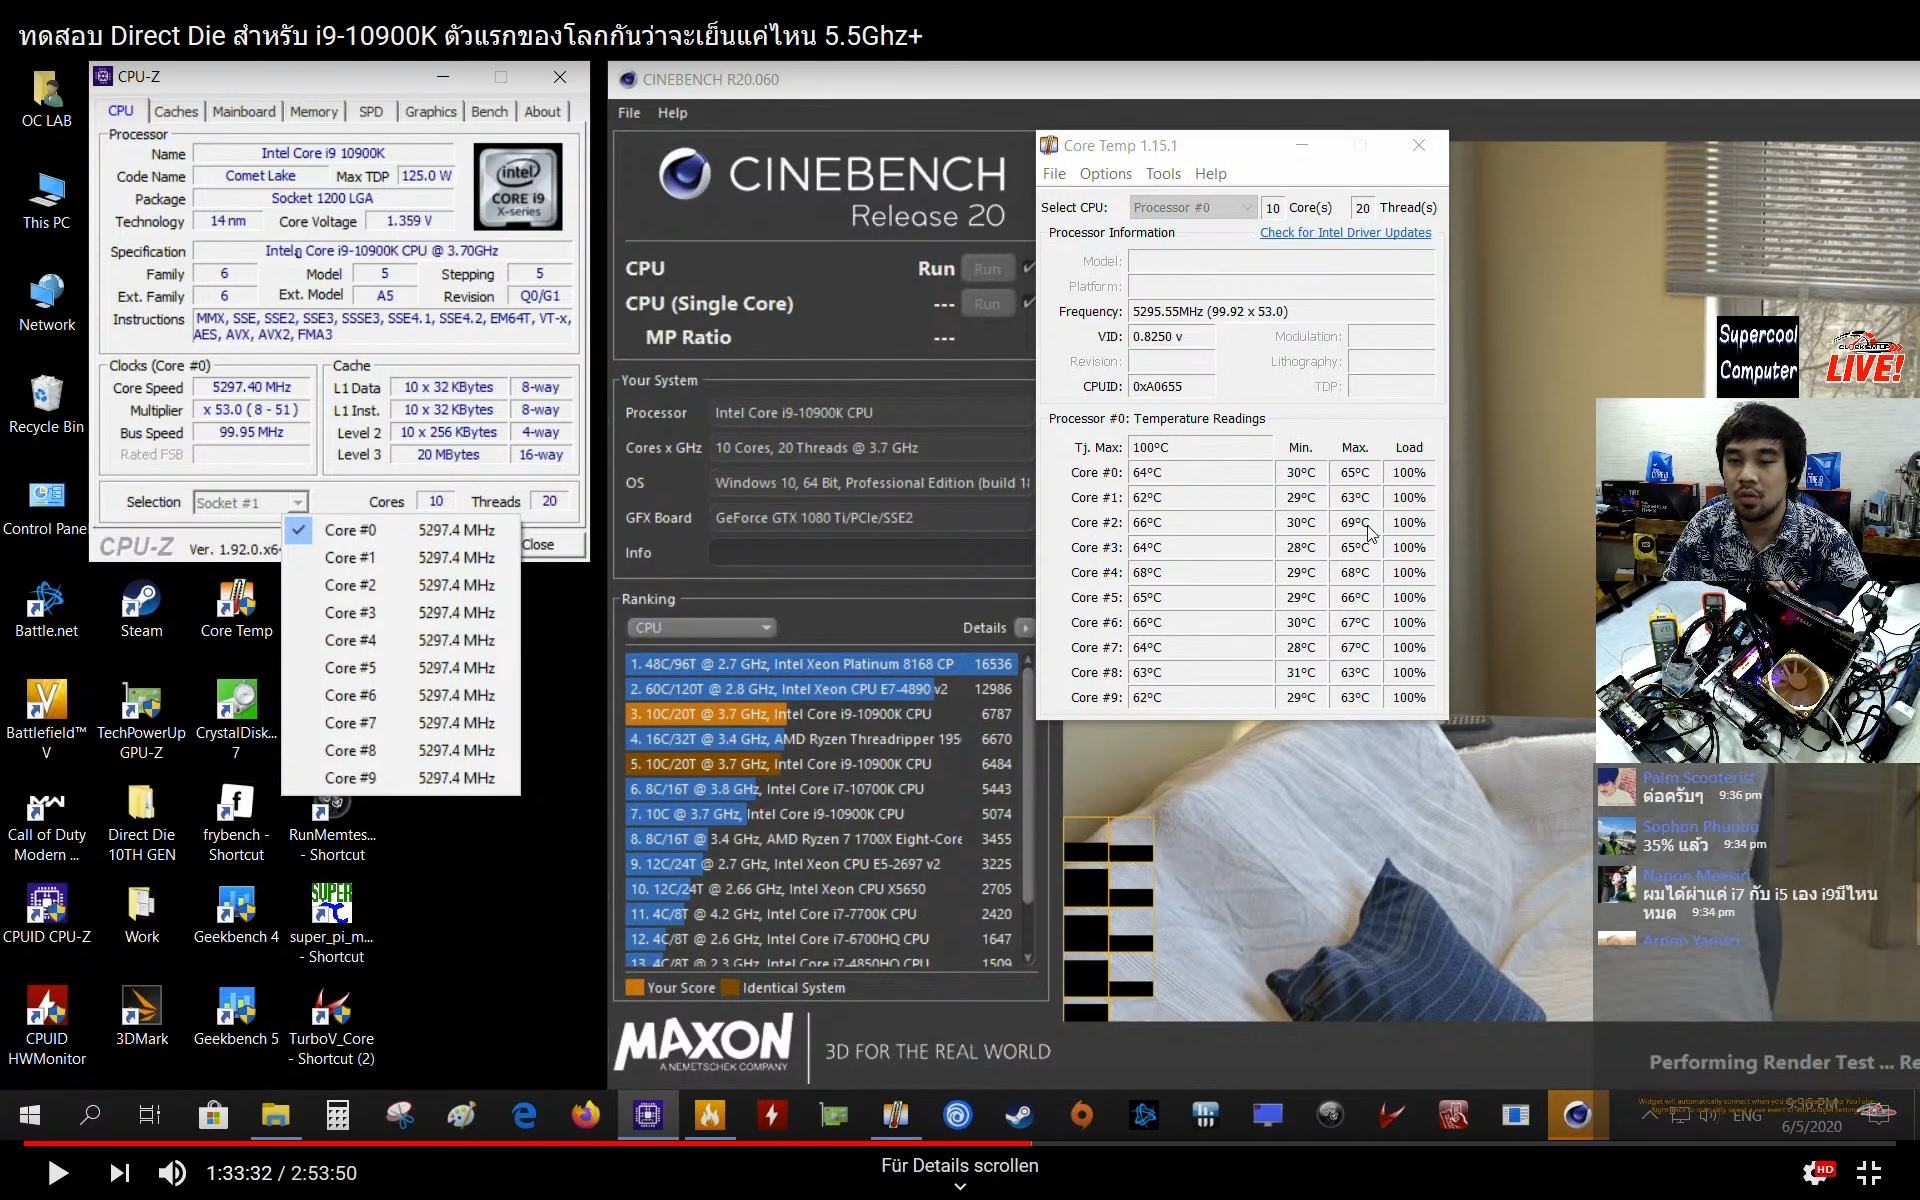Open Cinebench Ranking CPU dropdown
The height and width of the screenshot is (1200, 1920).
point(701,628)
